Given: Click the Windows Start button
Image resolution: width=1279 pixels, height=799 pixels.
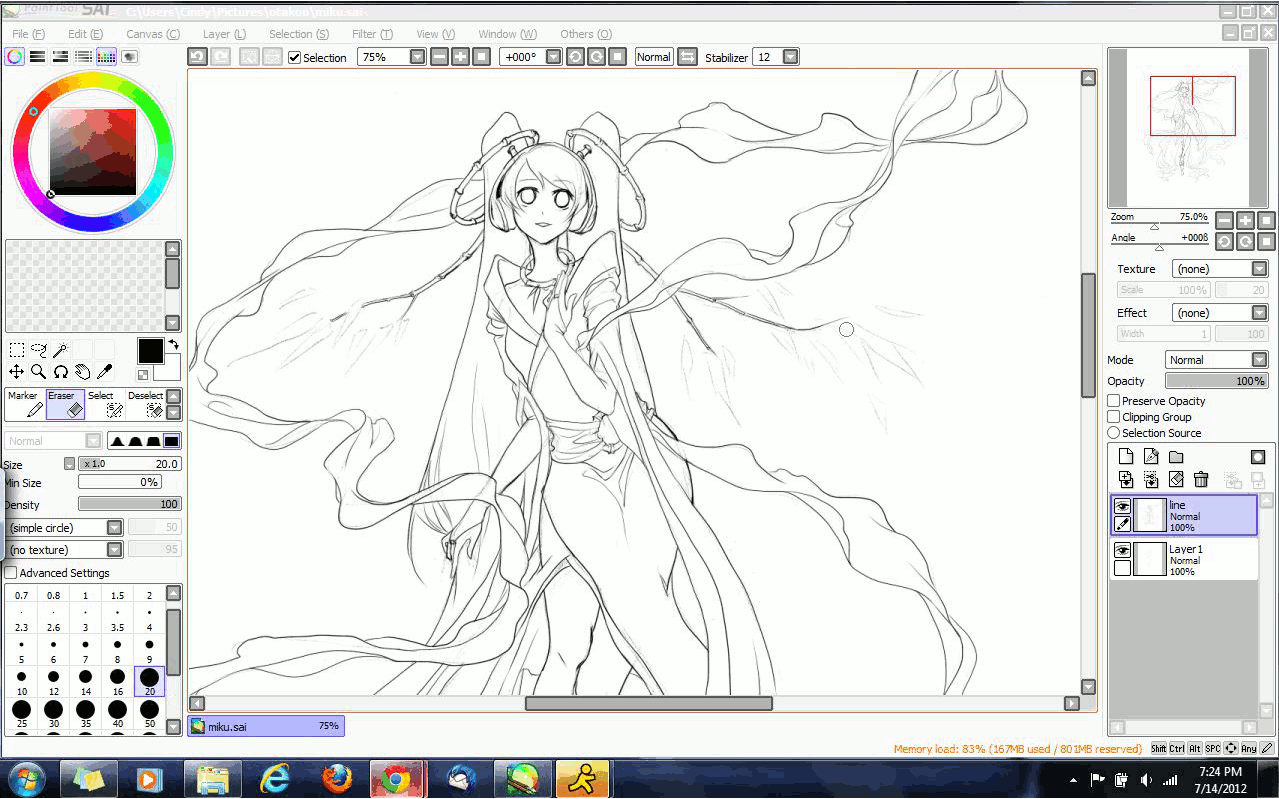Looking at the screenshot, I should click(27, 778).
